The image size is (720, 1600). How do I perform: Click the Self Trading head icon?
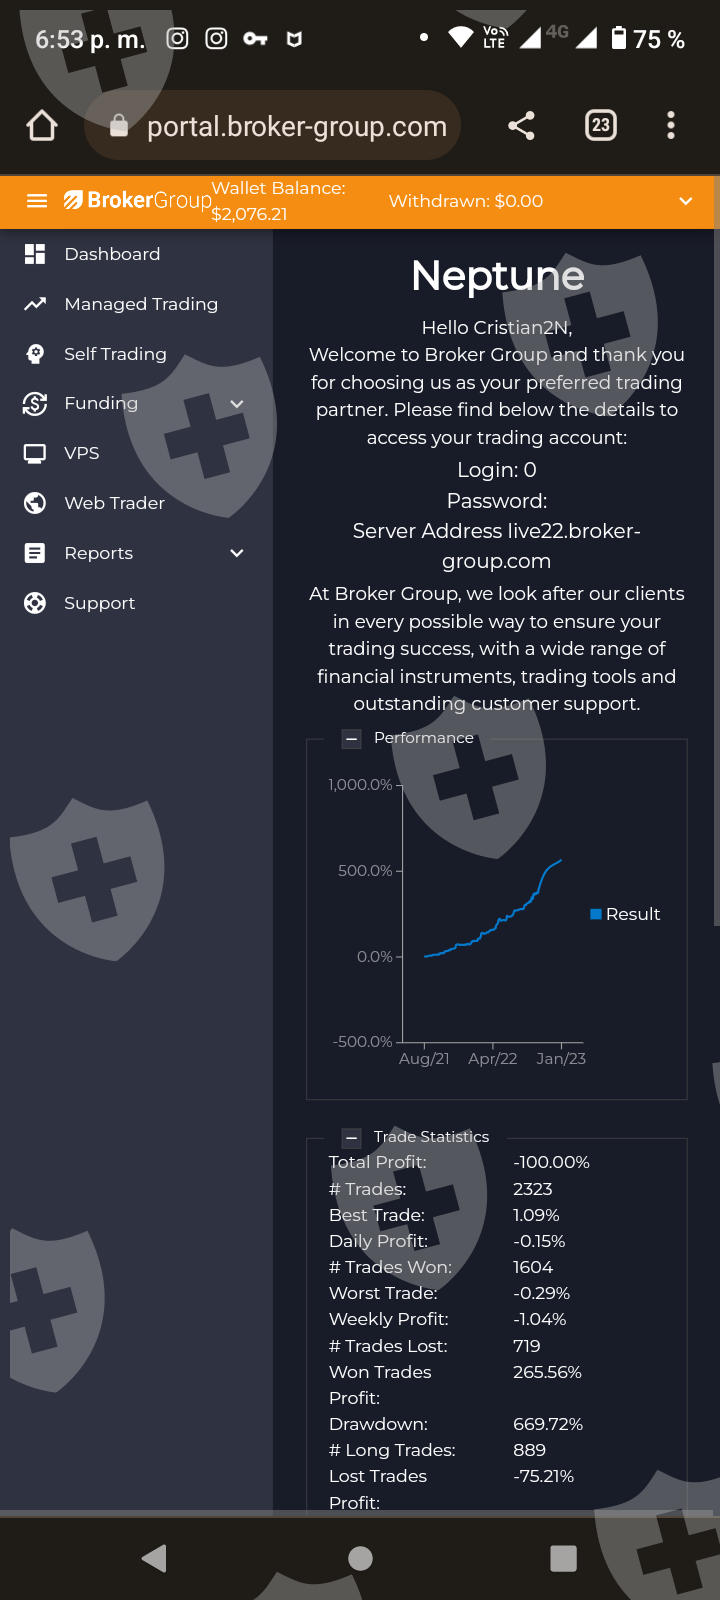click(x=35, y=354)
